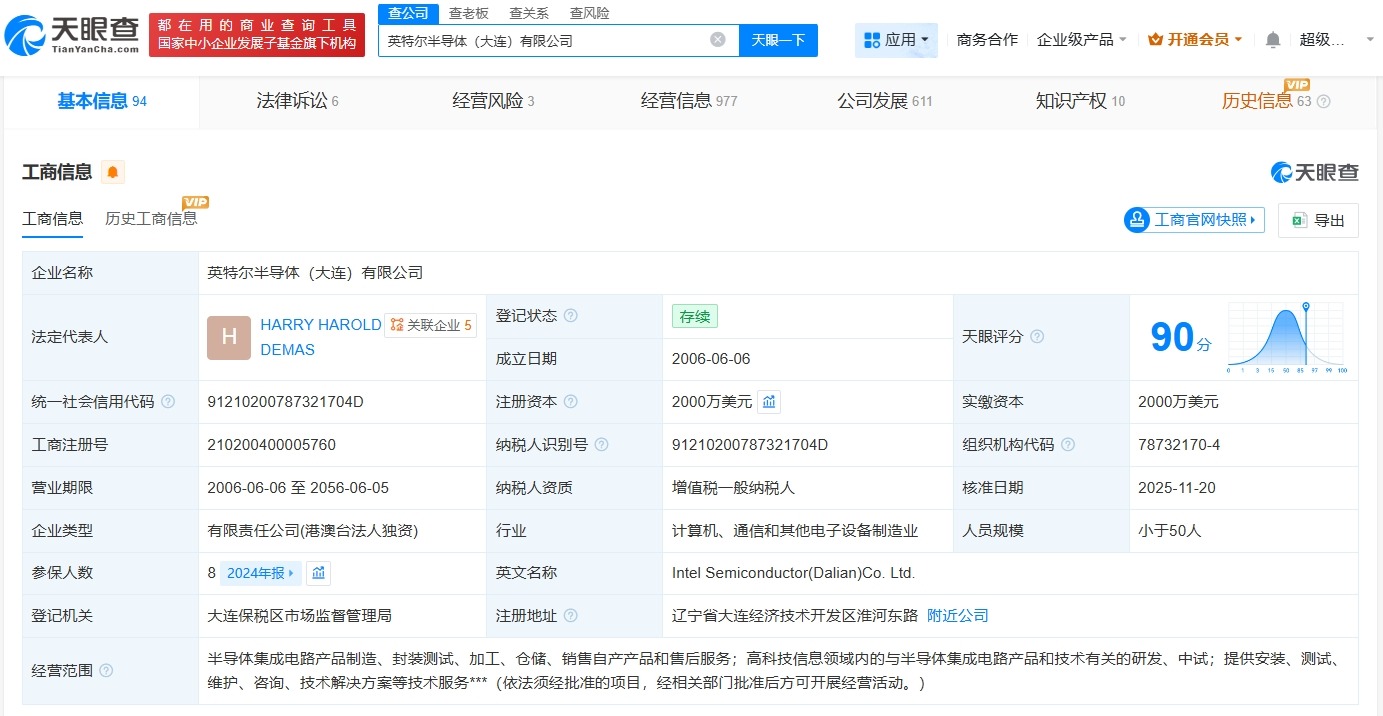Click the Excel export icon next to 导出
Image resolution: width=1383 pixels, height=716 pixels.
coord(1300,222)
